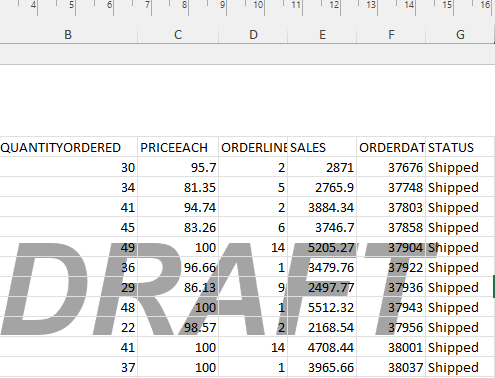Select order line cell 9
The height and width of the screenshot is (378, 495).
point(253,287)
